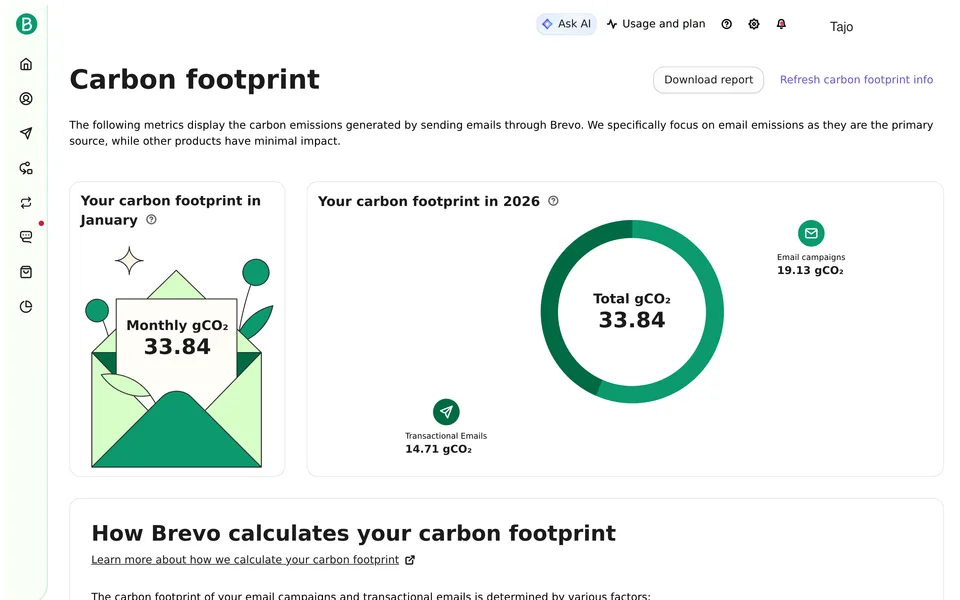Screen dimensions: 960x600
Task: Click 'How Brevo calculates your carbon footprint' heading
Action: click(353, 533)
